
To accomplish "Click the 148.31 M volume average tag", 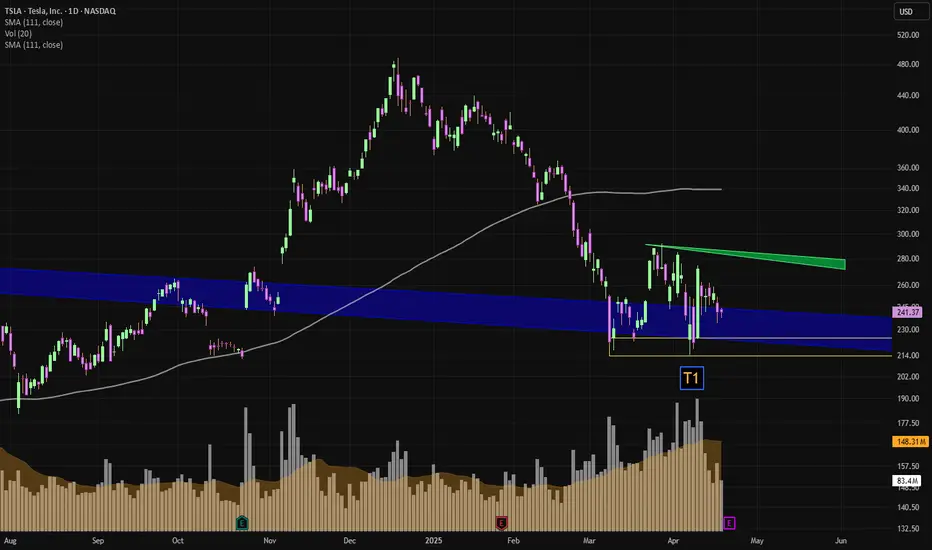I will [910, 442].
